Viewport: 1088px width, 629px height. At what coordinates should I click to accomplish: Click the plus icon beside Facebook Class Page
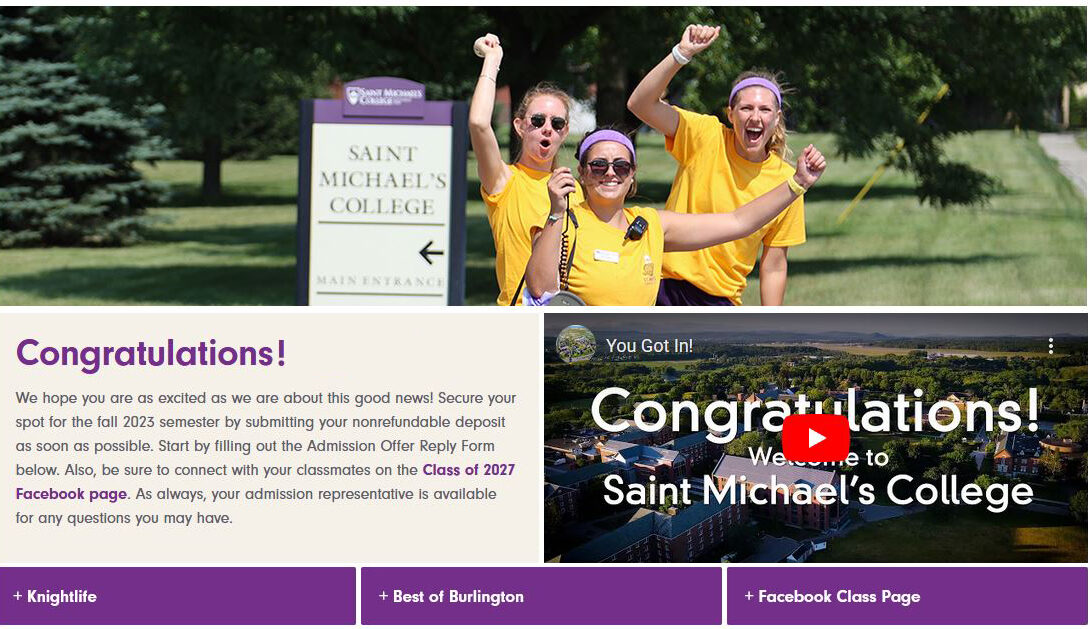749,596
